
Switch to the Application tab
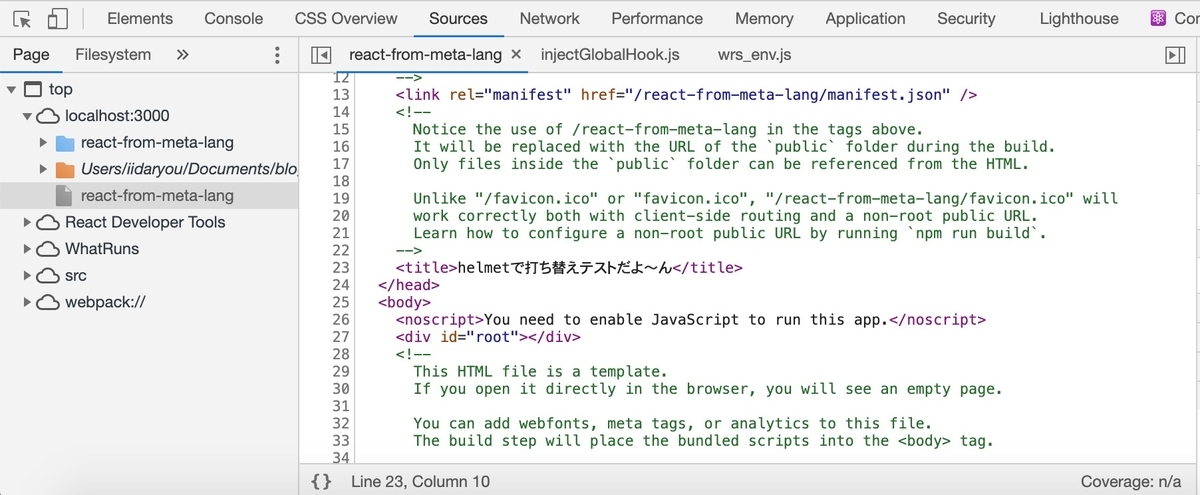tap(865, 18)
